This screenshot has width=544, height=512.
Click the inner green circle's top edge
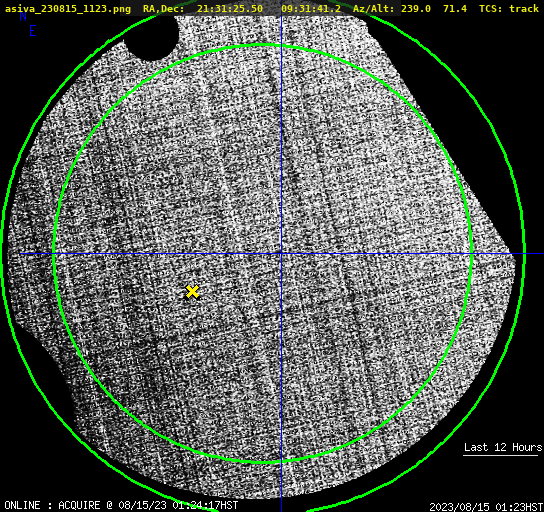click(263, 45)
